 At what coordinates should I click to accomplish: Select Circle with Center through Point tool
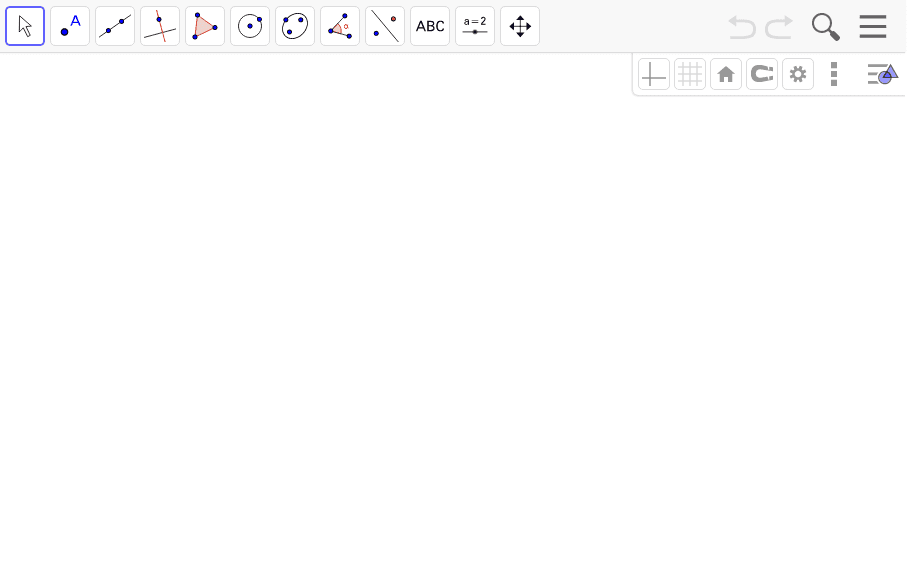coord(250,26)
